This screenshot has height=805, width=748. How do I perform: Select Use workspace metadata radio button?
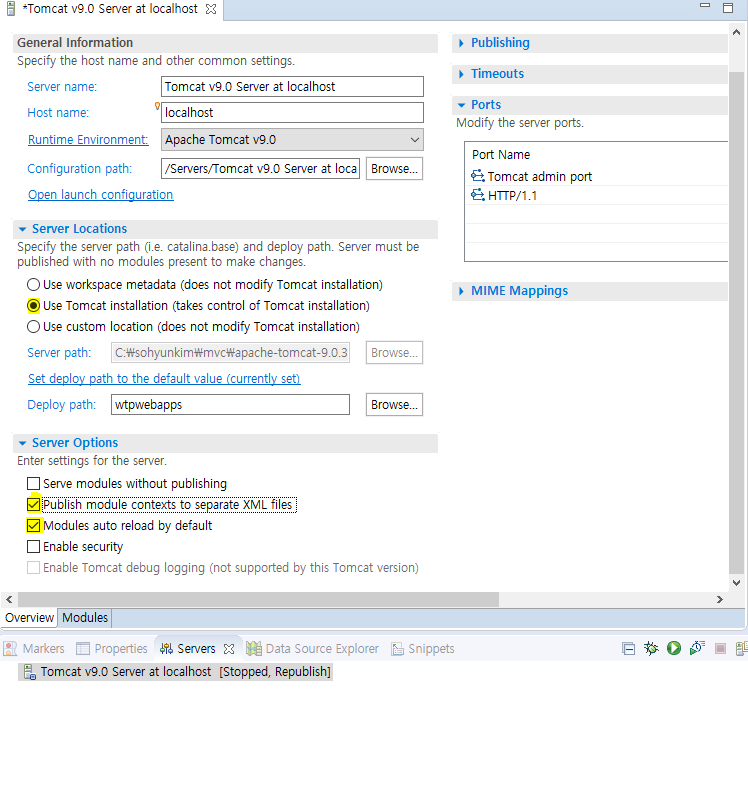pyautogui.click(x=33, y=284)
